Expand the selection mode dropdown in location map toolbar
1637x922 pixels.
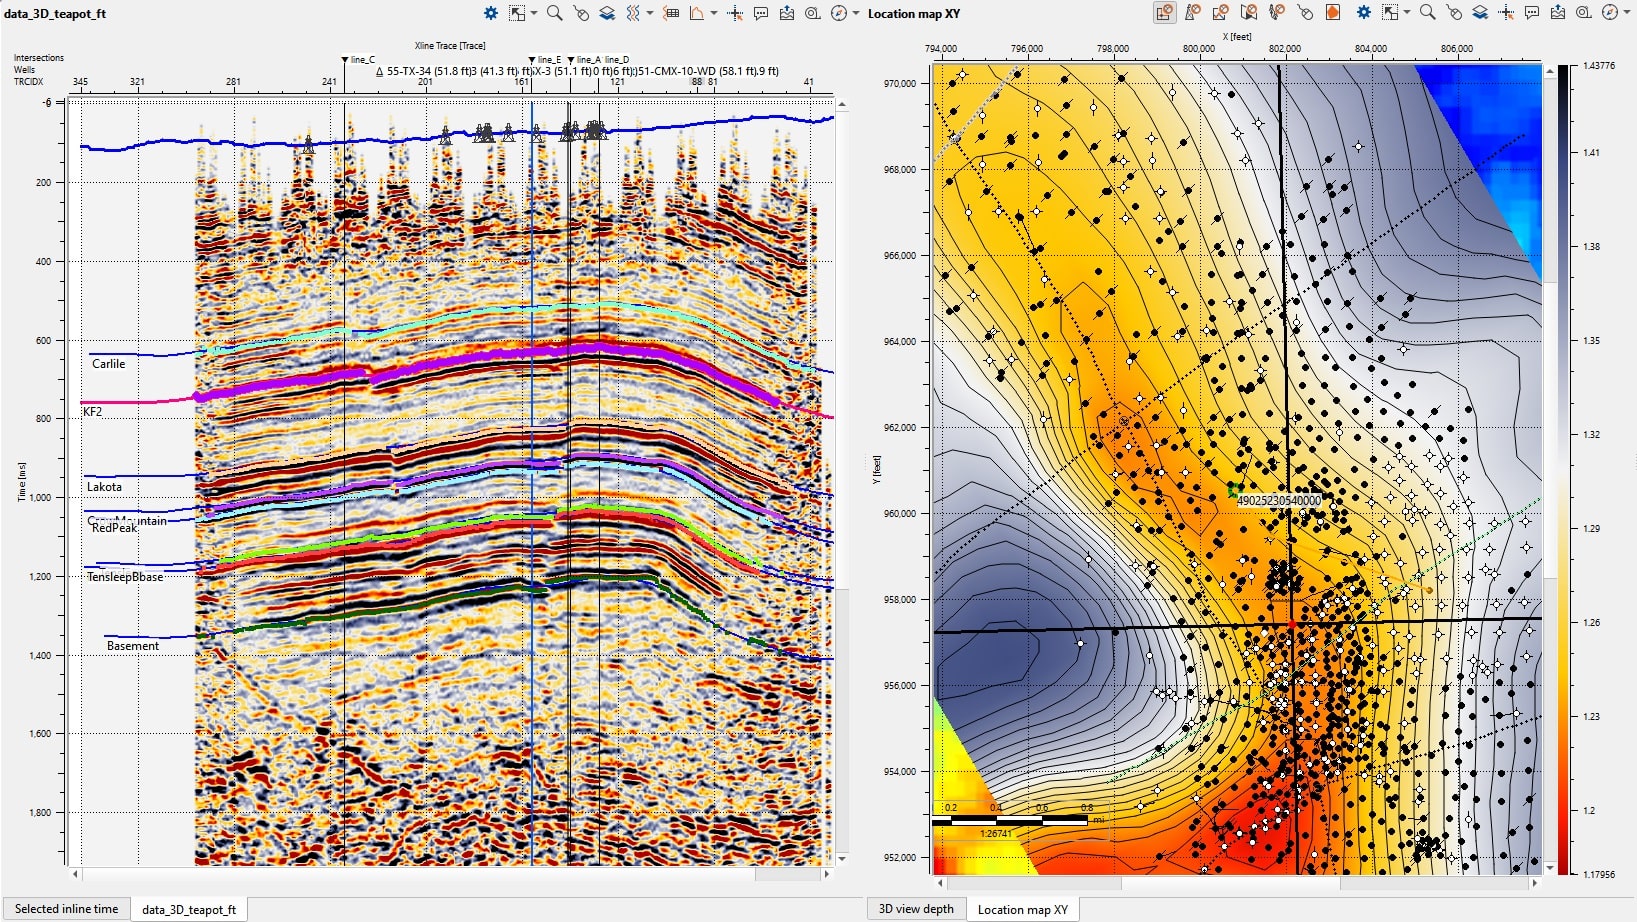point(1407,13)
